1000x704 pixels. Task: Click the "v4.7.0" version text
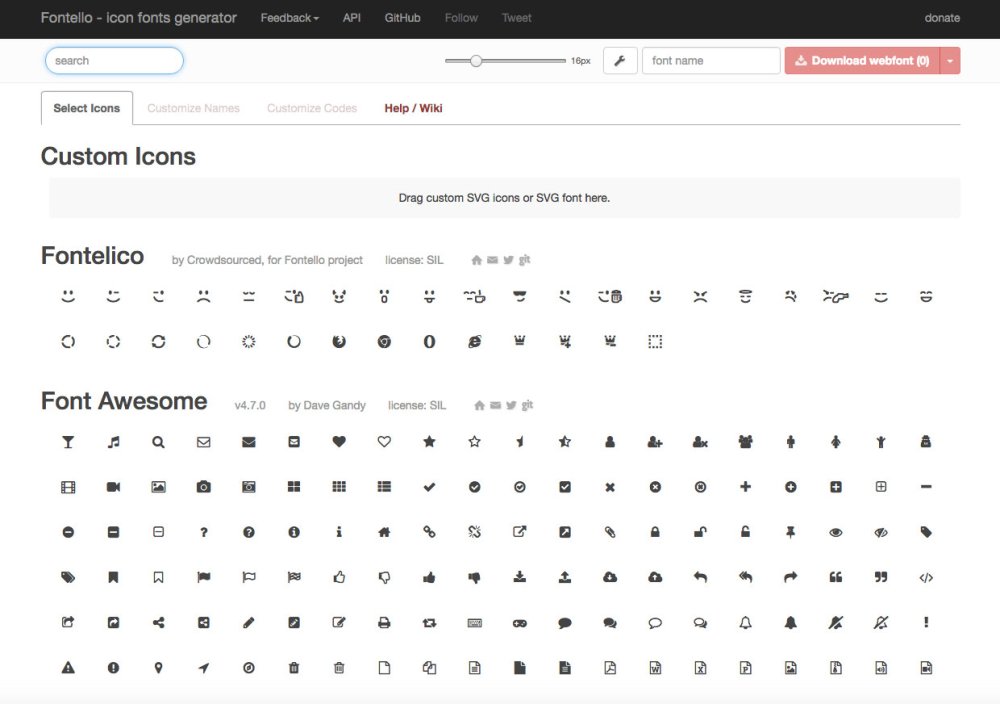click(250, 406)
